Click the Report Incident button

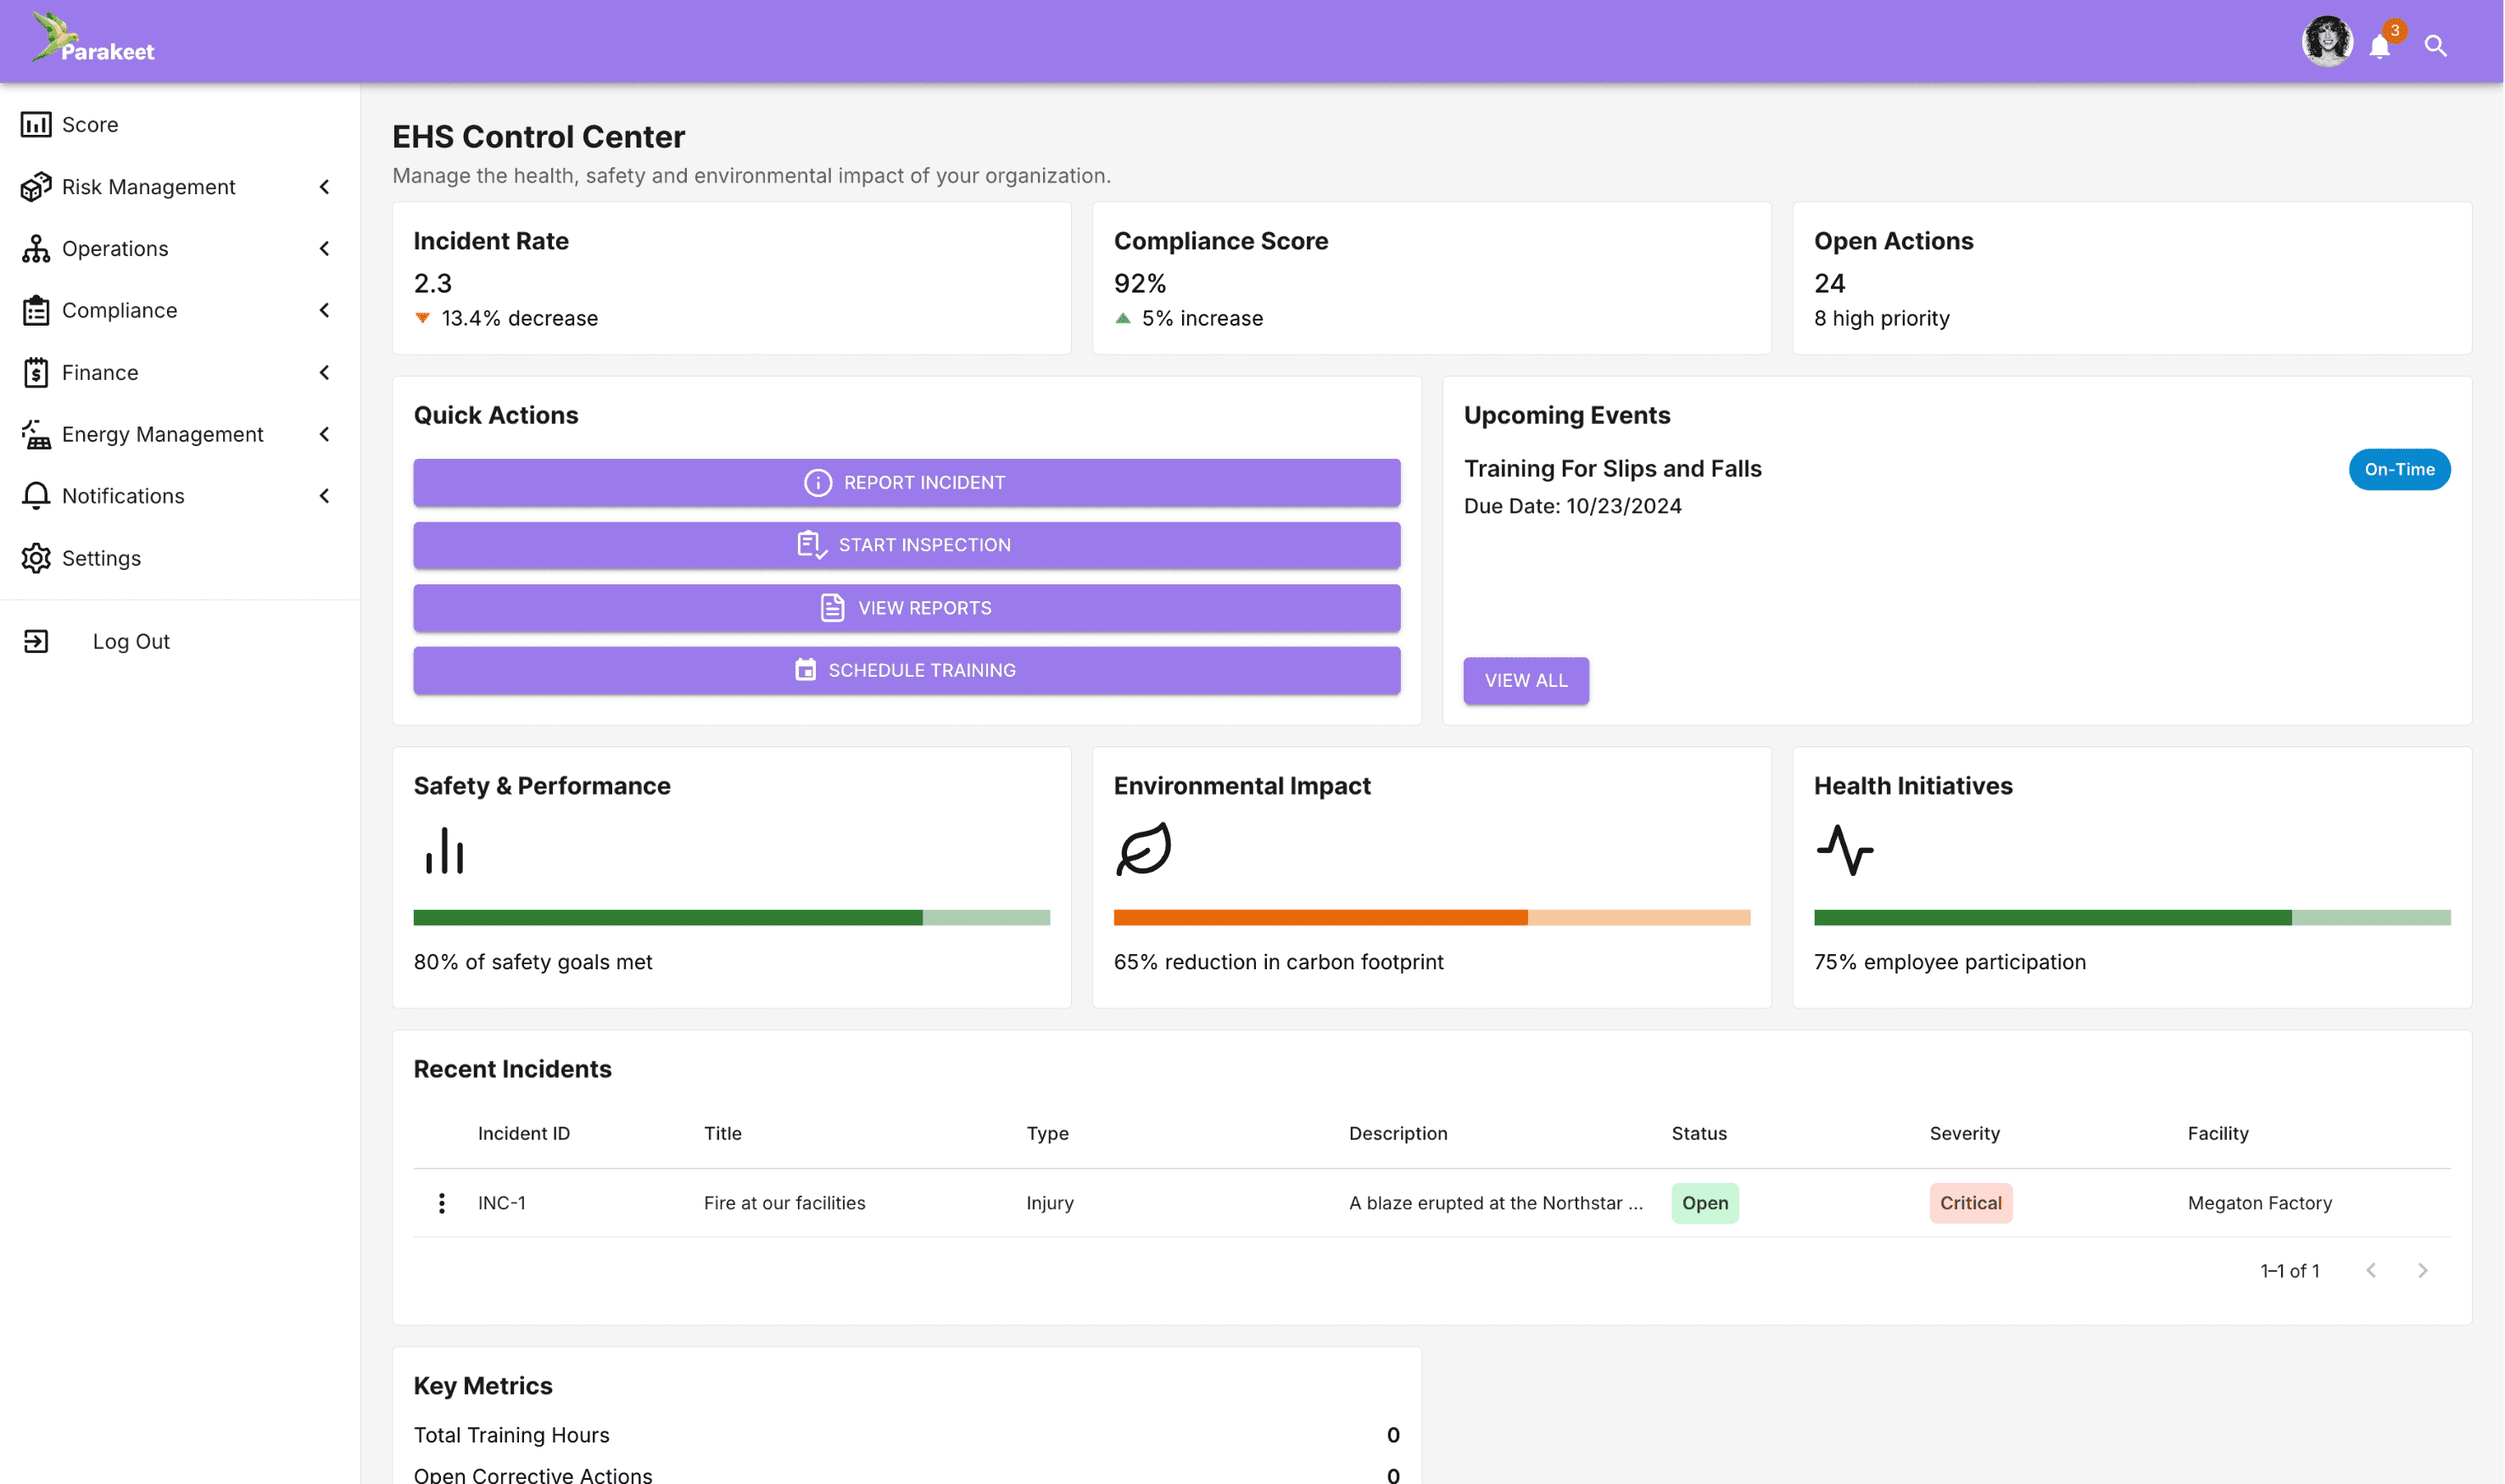click(907, 482)
